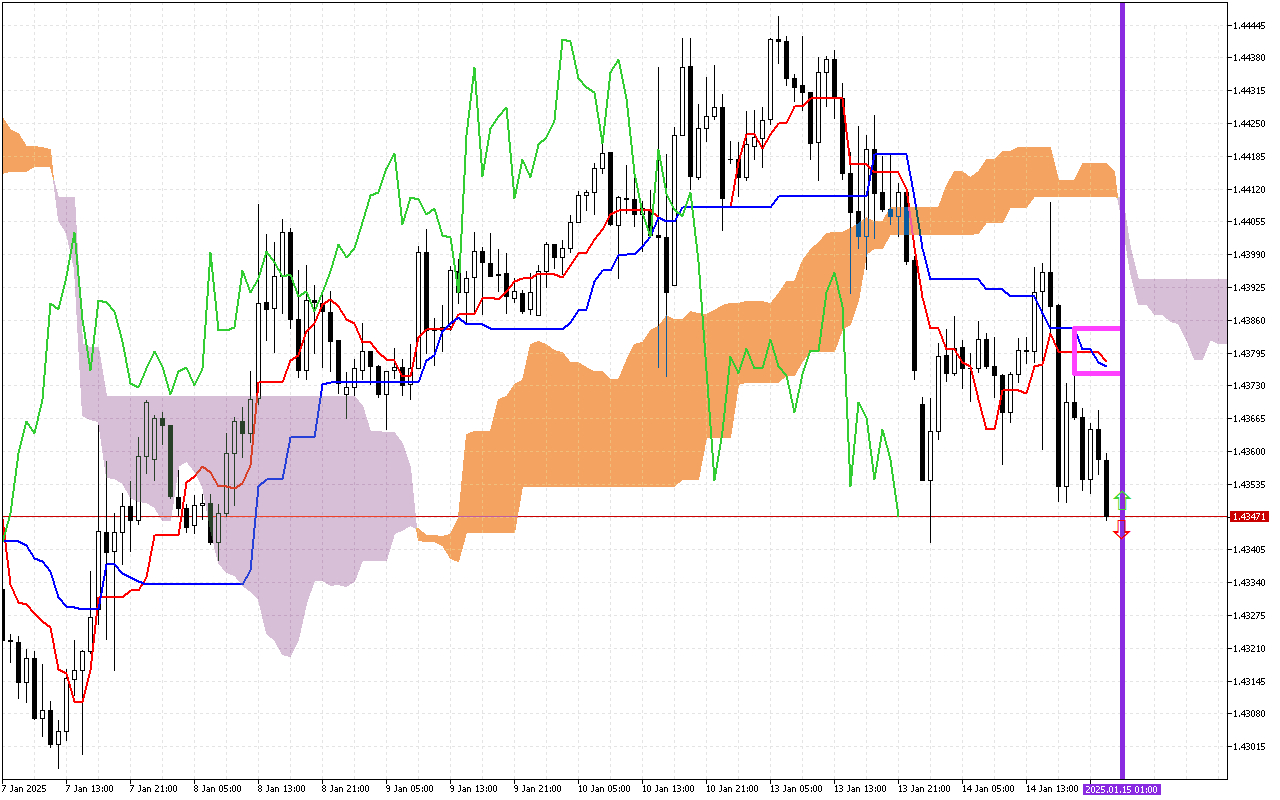Select the 10 Jan 05:00 time label

tap(602, 789)
